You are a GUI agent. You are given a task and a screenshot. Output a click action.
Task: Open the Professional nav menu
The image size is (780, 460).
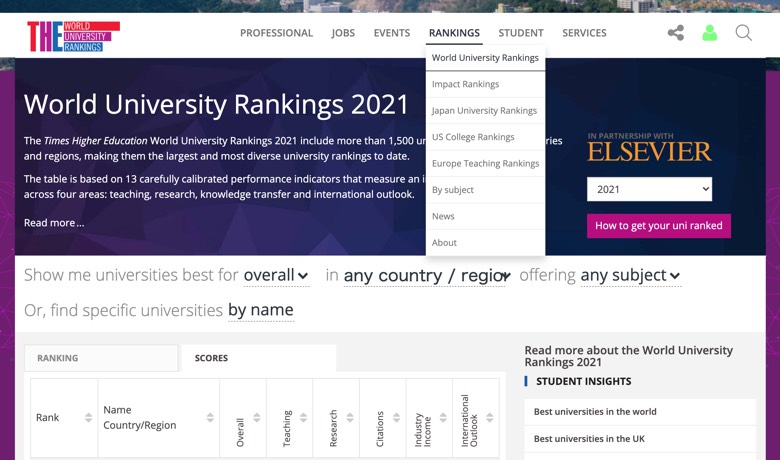(x=277, y=33)
